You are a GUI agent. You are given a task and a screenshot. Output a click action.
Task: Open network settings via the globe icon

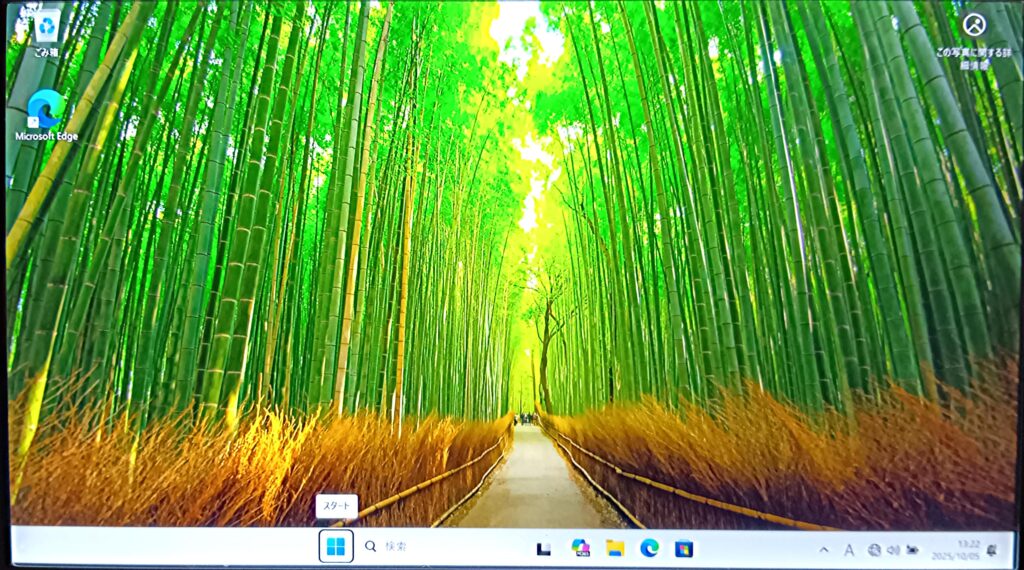pos(874,549)
